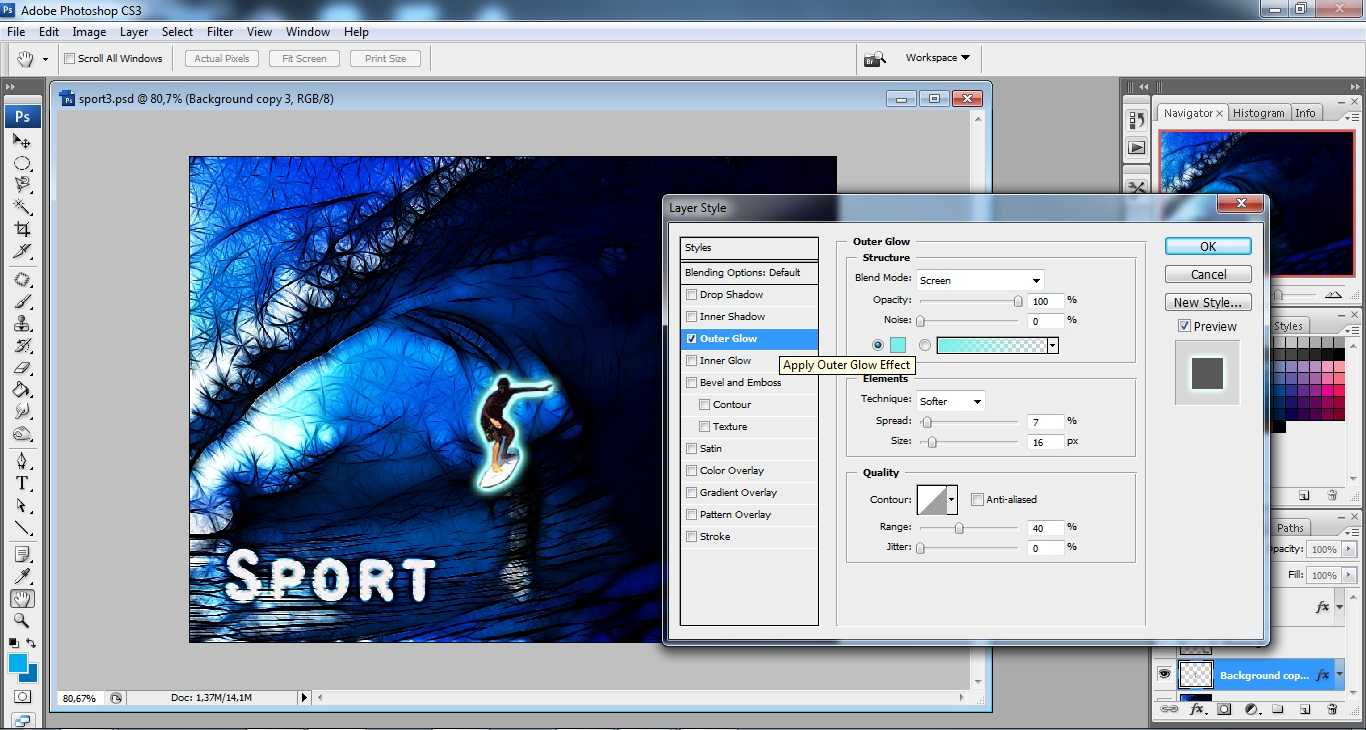Viewport: 1366px width, 730px height.
Task: Enable the Inner Shadow checkbox
Action: click(x=691, y=317)
